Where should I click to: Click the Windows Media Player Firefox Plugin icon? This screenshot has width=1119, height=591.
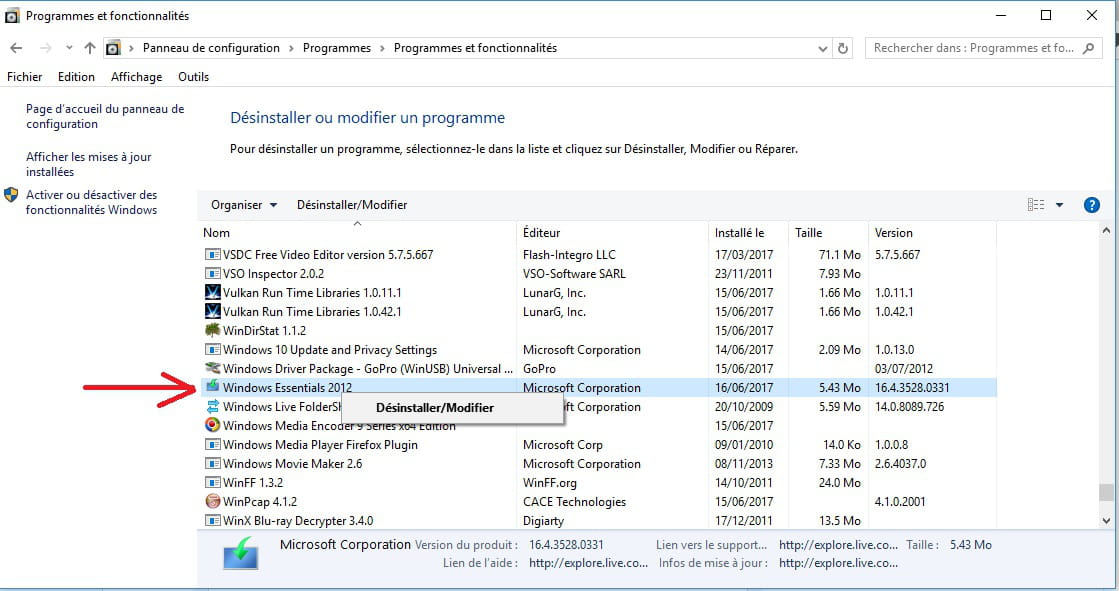click(x=212, y=445)
